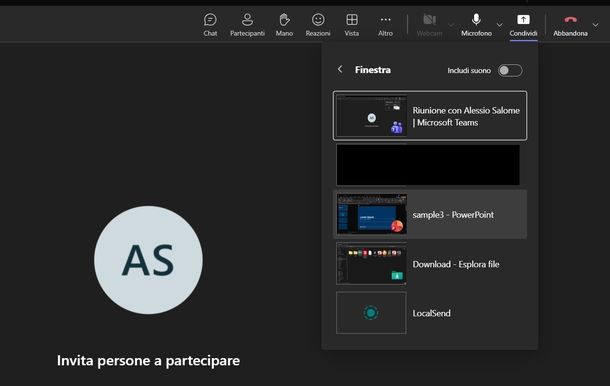Screen dimensions: 610x386
Task: Show the Partecipanti list
Action: pos(247,25)
